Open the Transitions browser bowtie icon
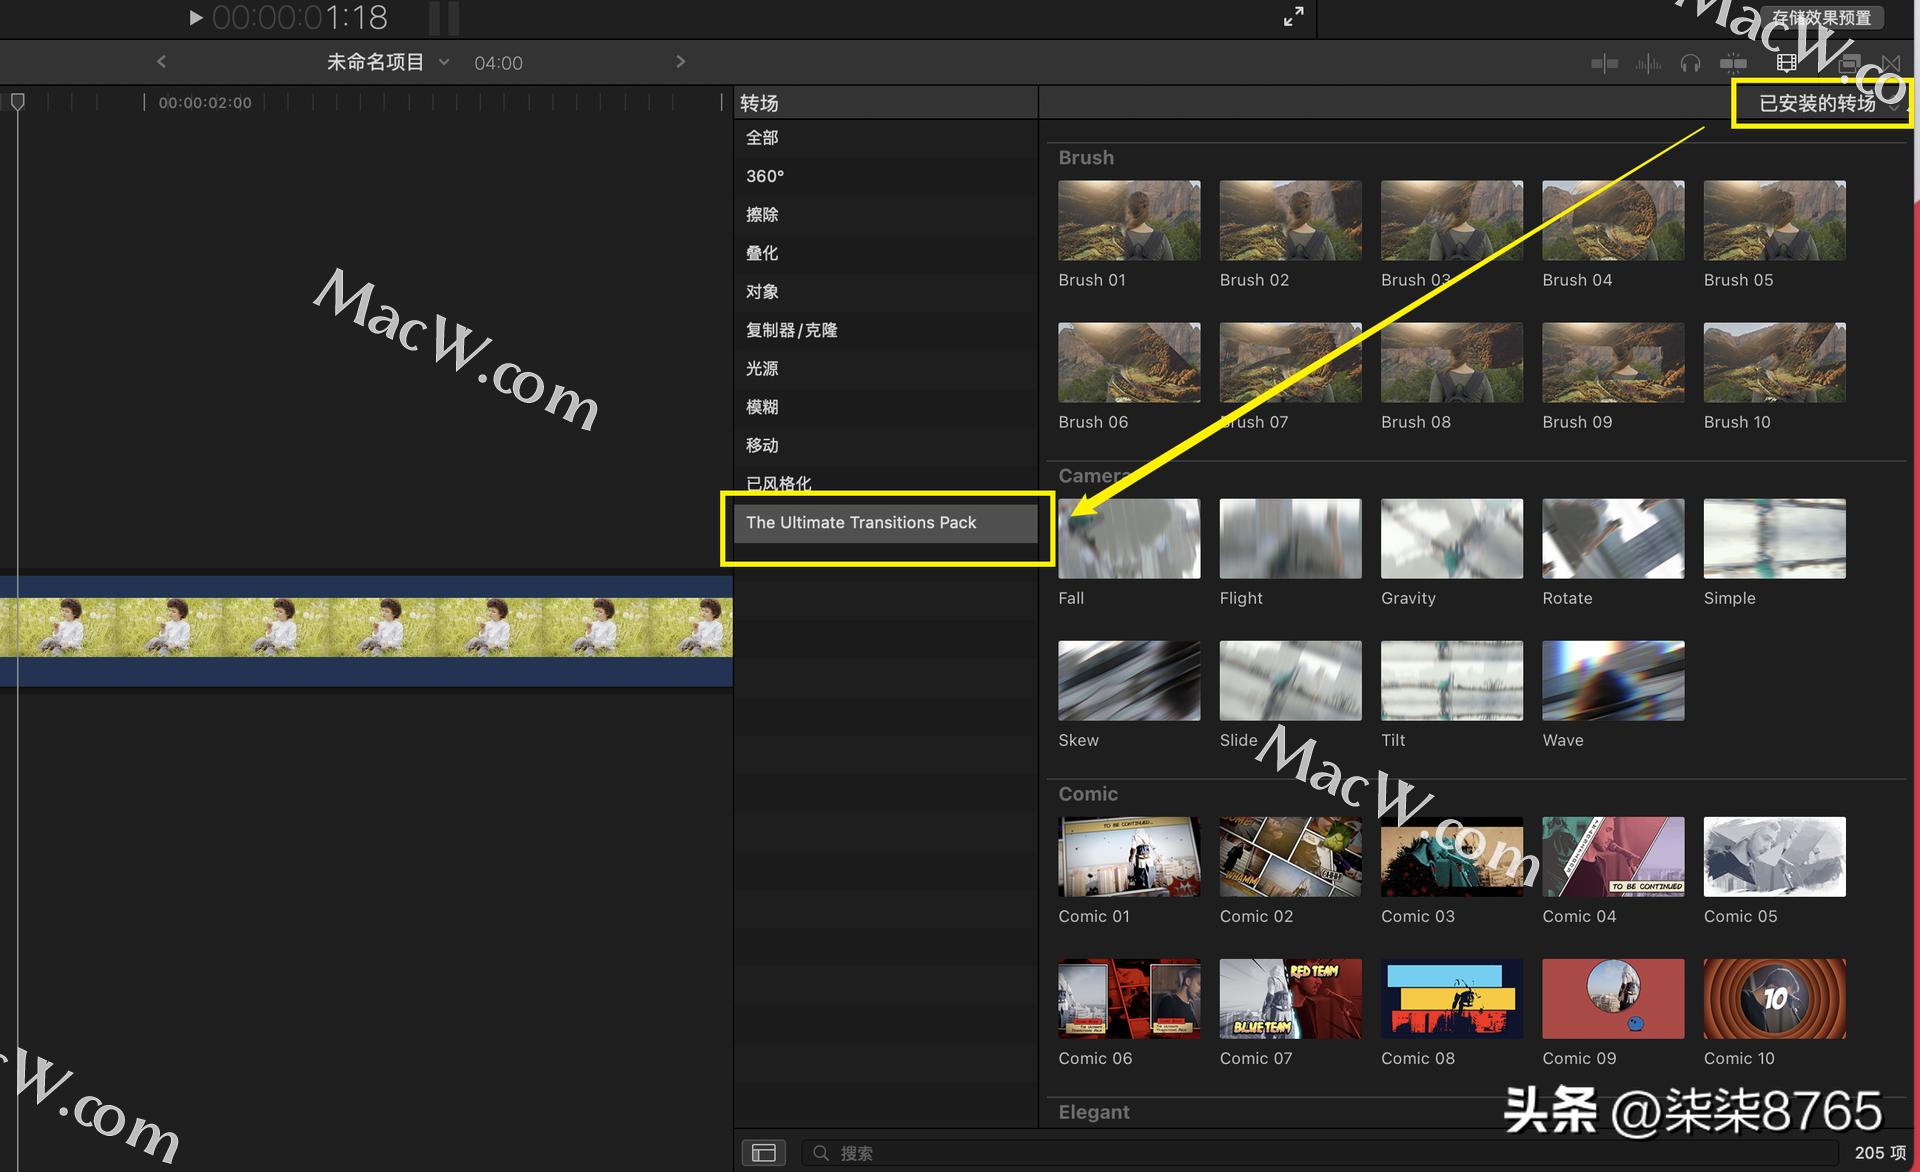1920x1172 pixels. coord(1892,63)
